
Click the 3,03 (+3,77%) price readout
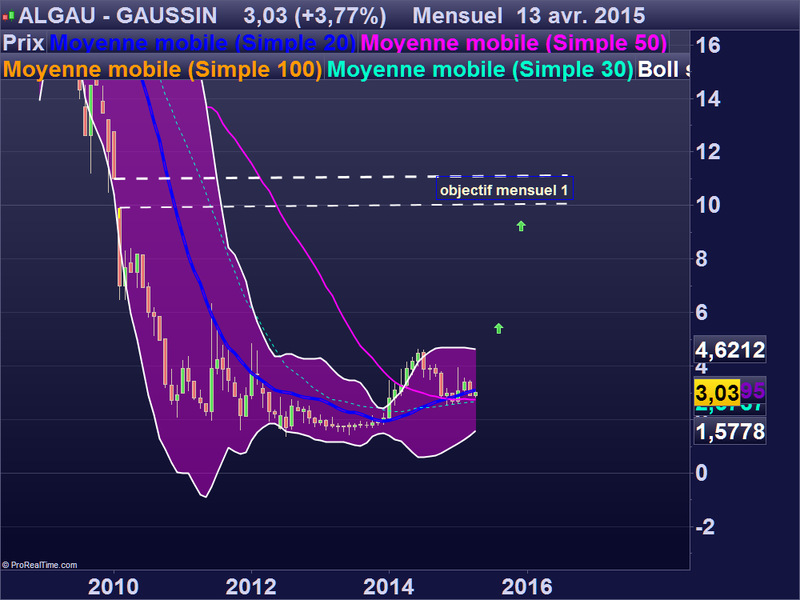[314, 15]
